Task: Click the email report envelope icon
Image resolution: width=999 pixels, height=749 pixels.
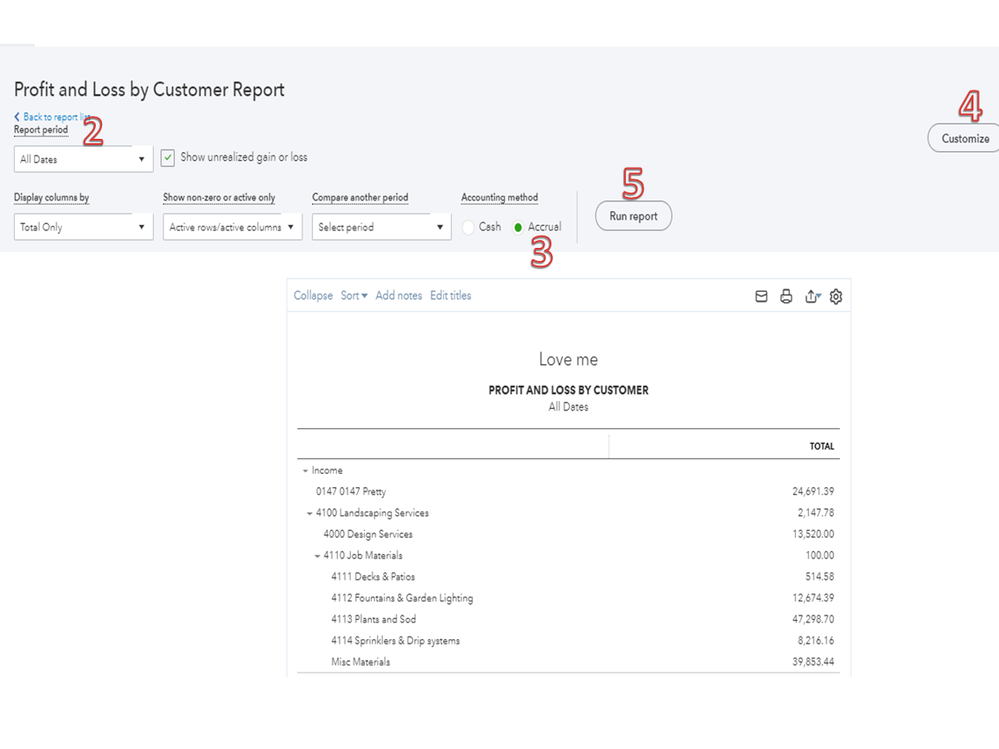Action: click(761, 296)
